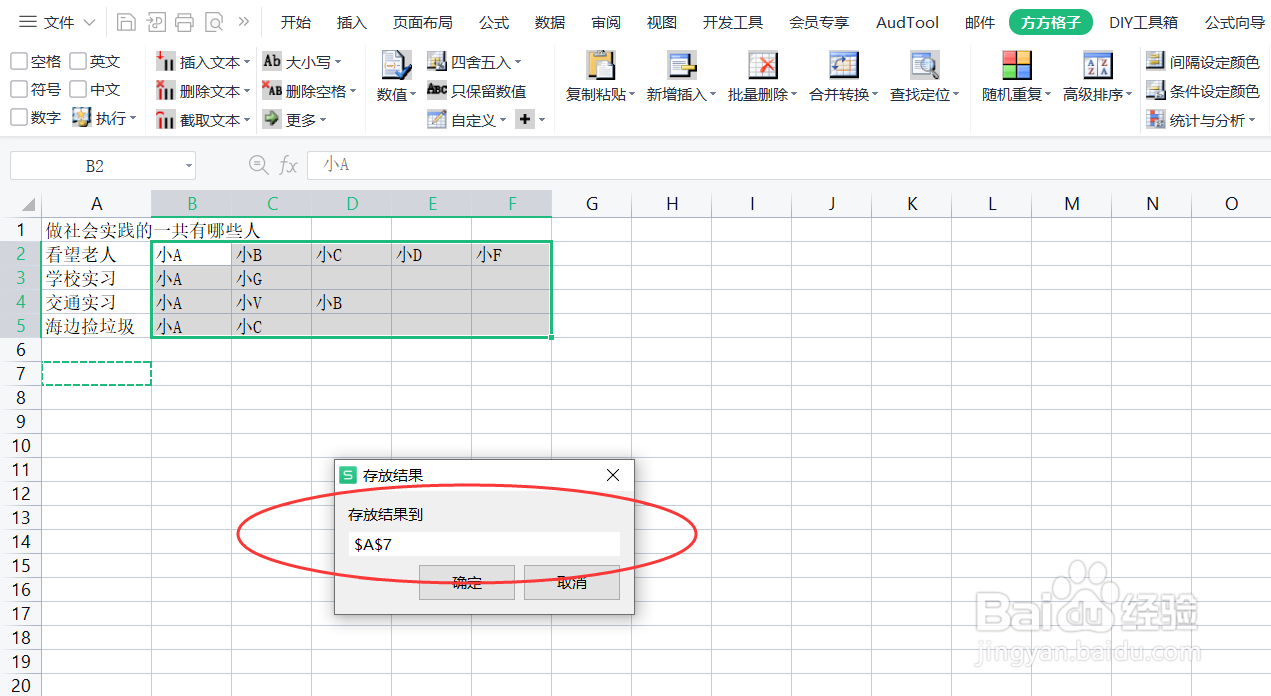Click cell containing 小G
This screenshot has width=1271, height=696.
pos(271,278)
